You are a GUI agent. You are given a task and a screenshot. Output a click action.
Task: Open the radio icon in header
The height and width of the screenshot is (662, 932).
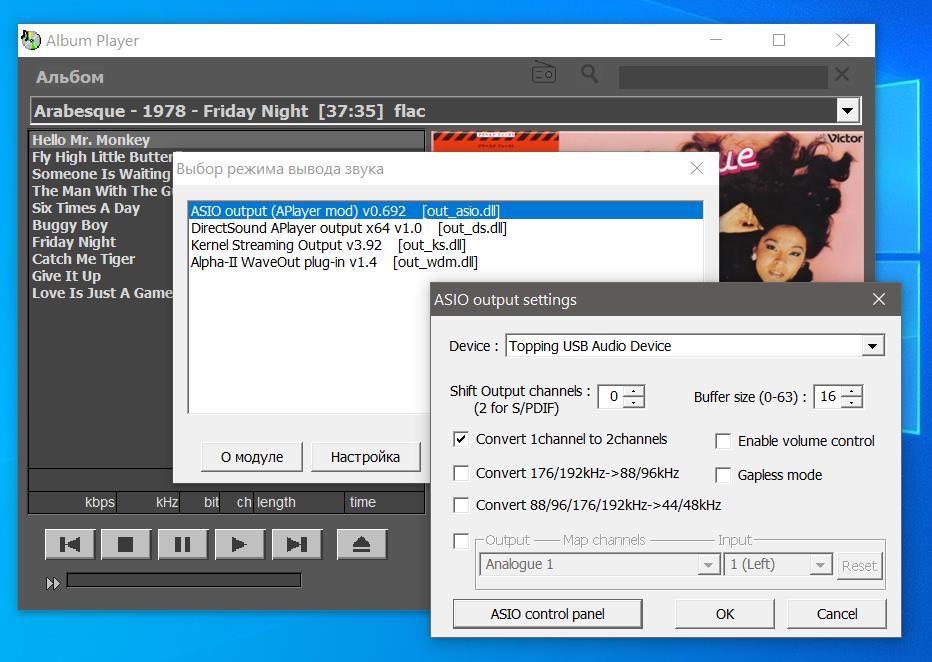click(x=544, y=74)
